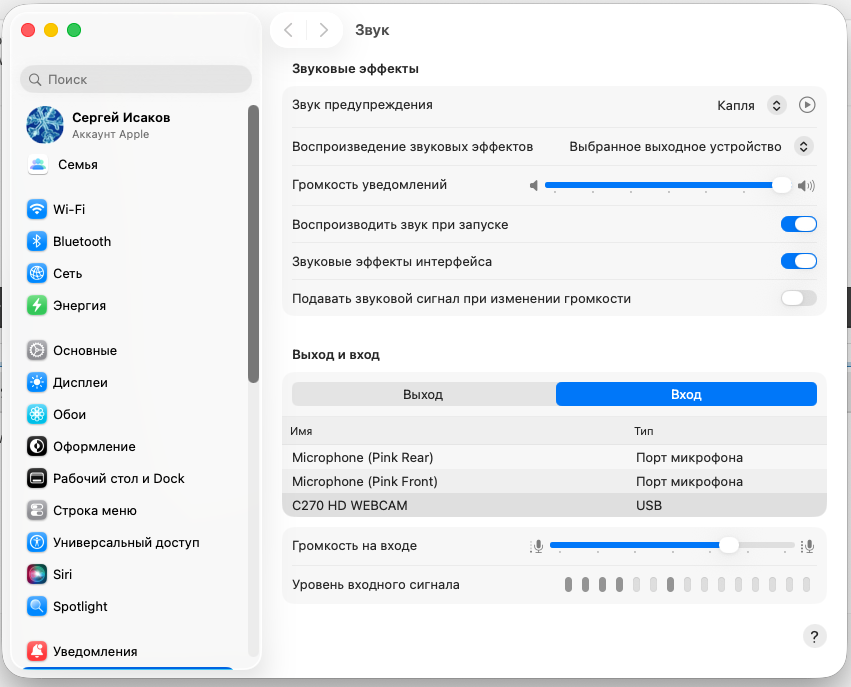The height and width of the screenshot is (687, 851).
Task: Open Bluetooth settings label
Action: (82, 241)
